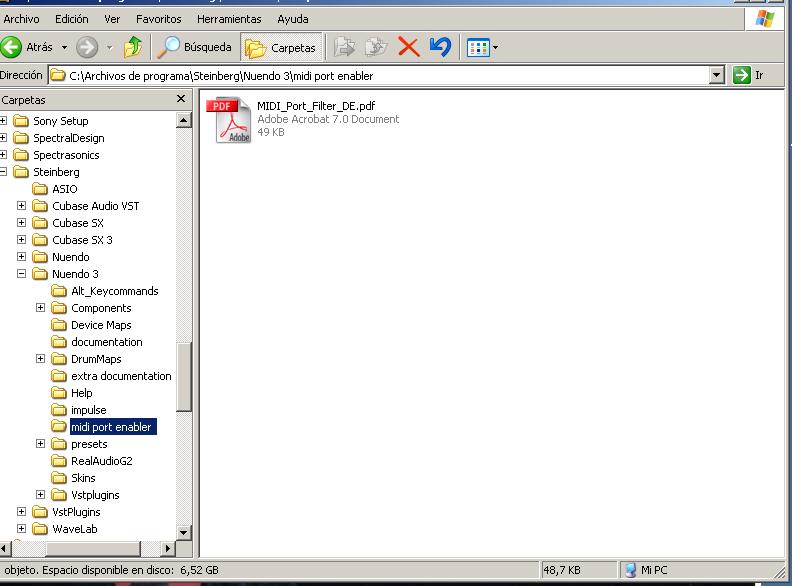The width and height of the screenshot is (792, 586).
Task: Go up one folder level icon
Action: [133, 47]
